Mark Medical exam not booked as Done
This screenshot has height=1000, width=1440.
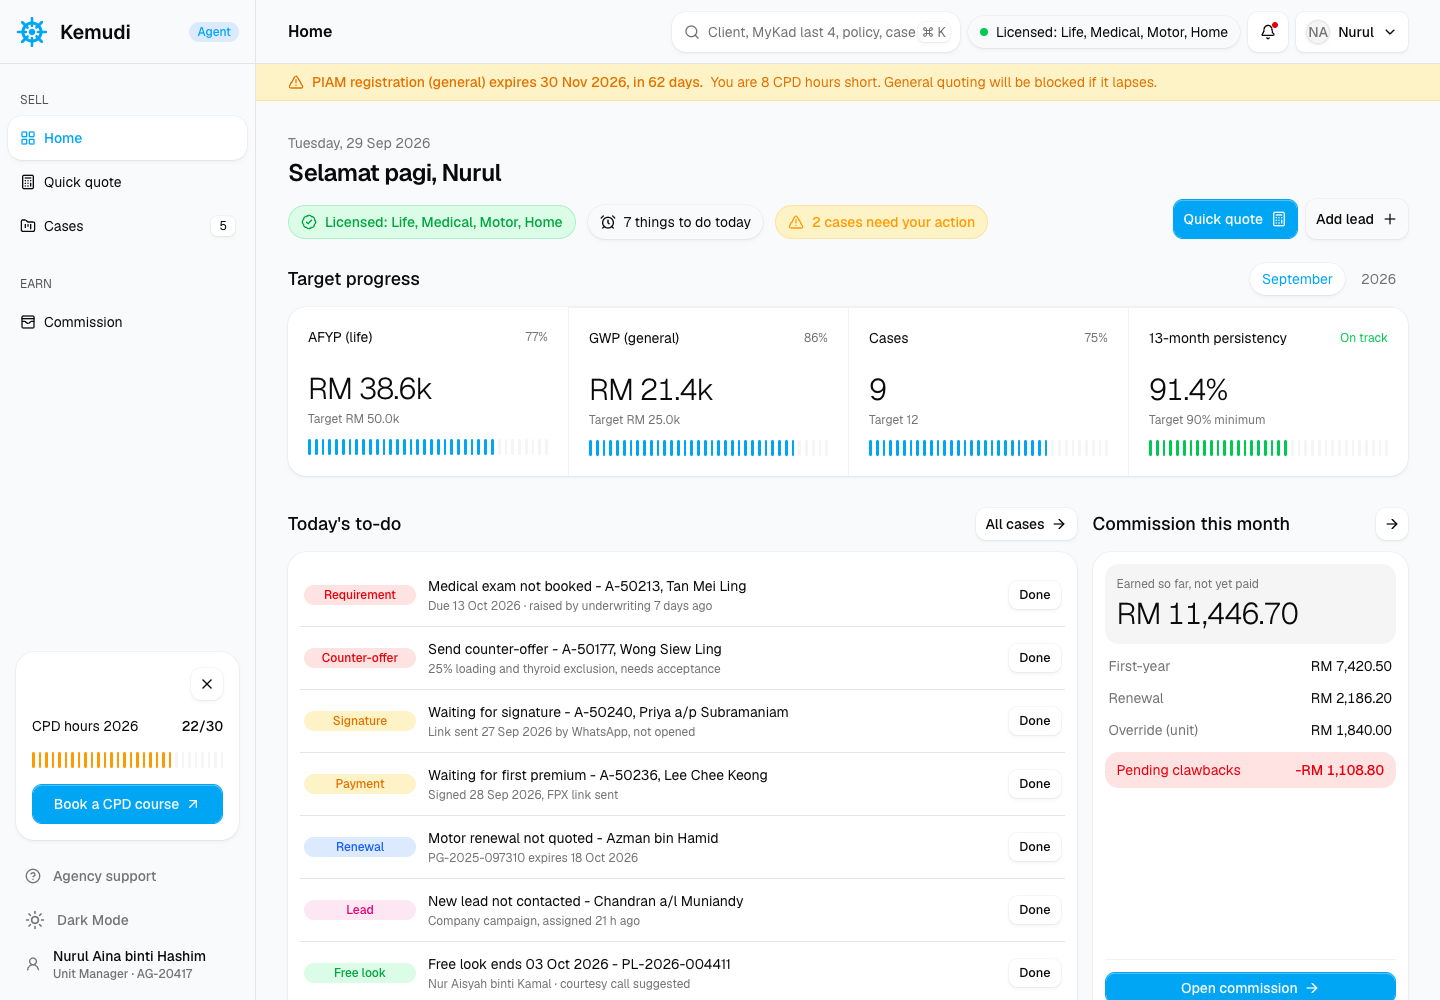click(x=1035, y=595)
